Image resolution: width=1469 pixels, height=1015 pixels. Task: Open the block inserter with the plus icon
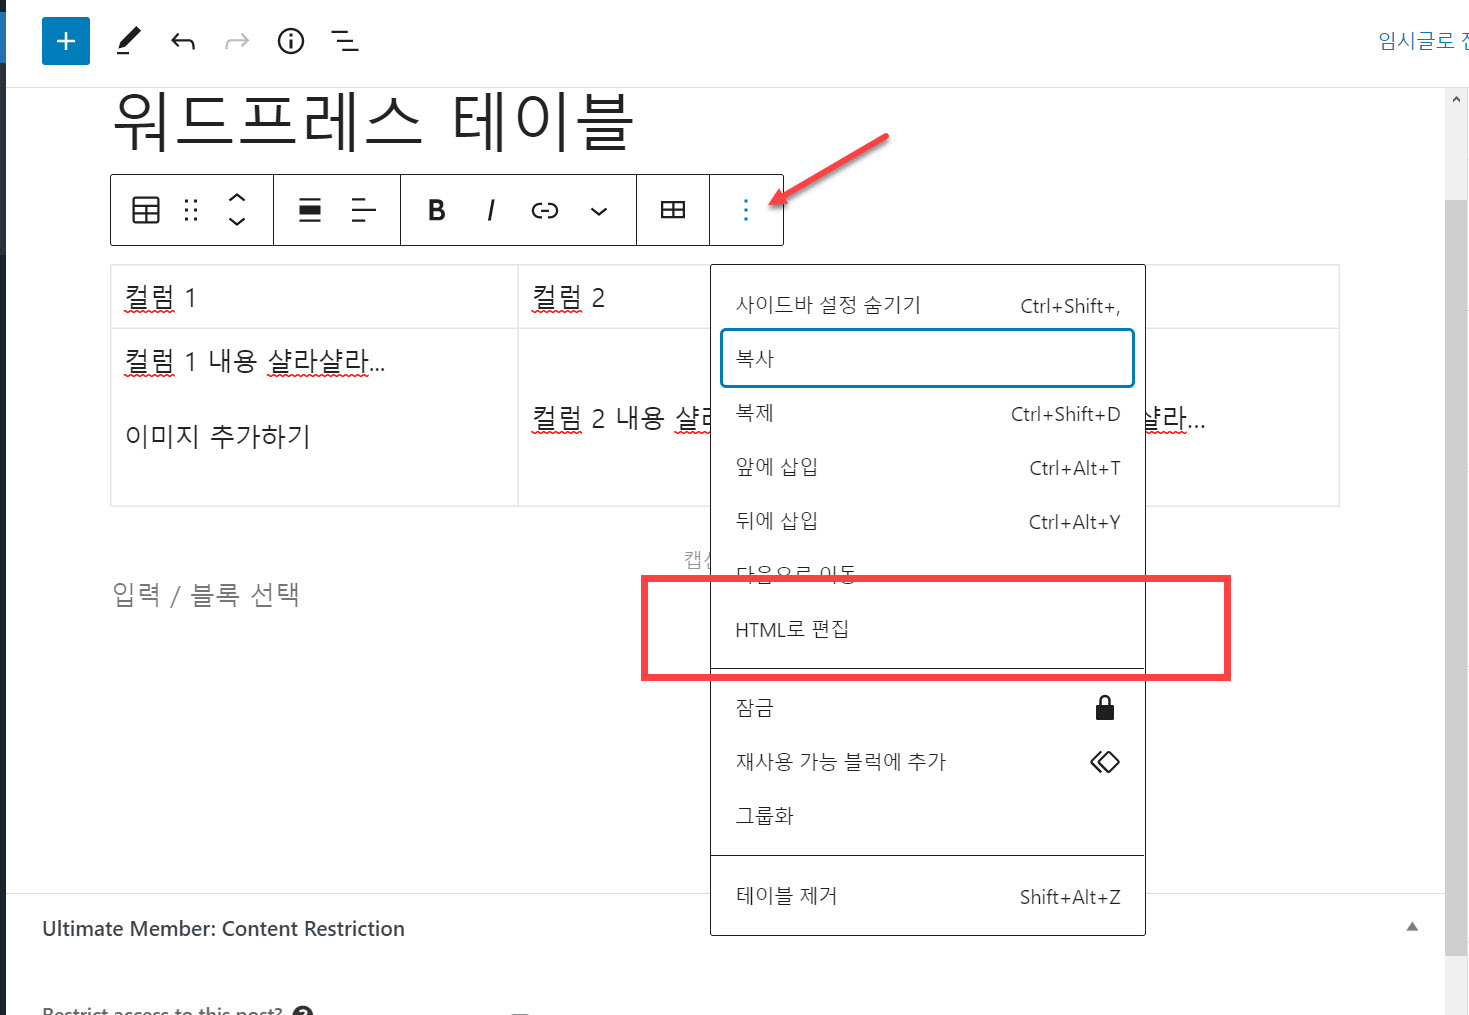65,41
